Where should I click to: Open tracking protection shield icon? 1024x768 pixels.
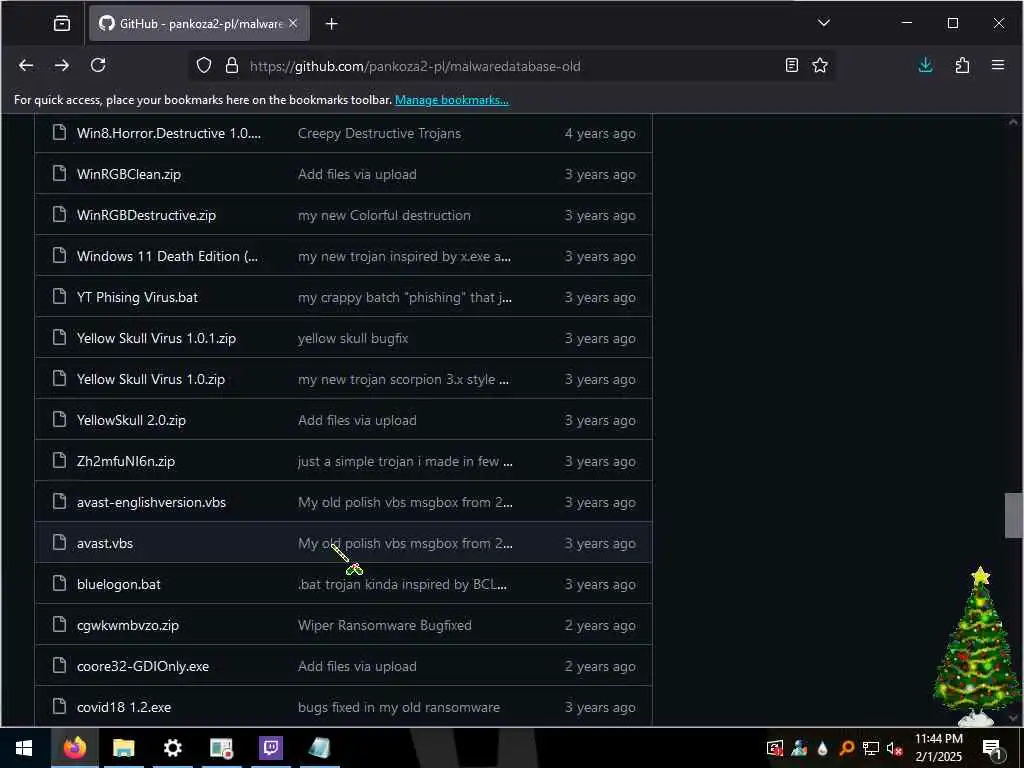(204, 65)
